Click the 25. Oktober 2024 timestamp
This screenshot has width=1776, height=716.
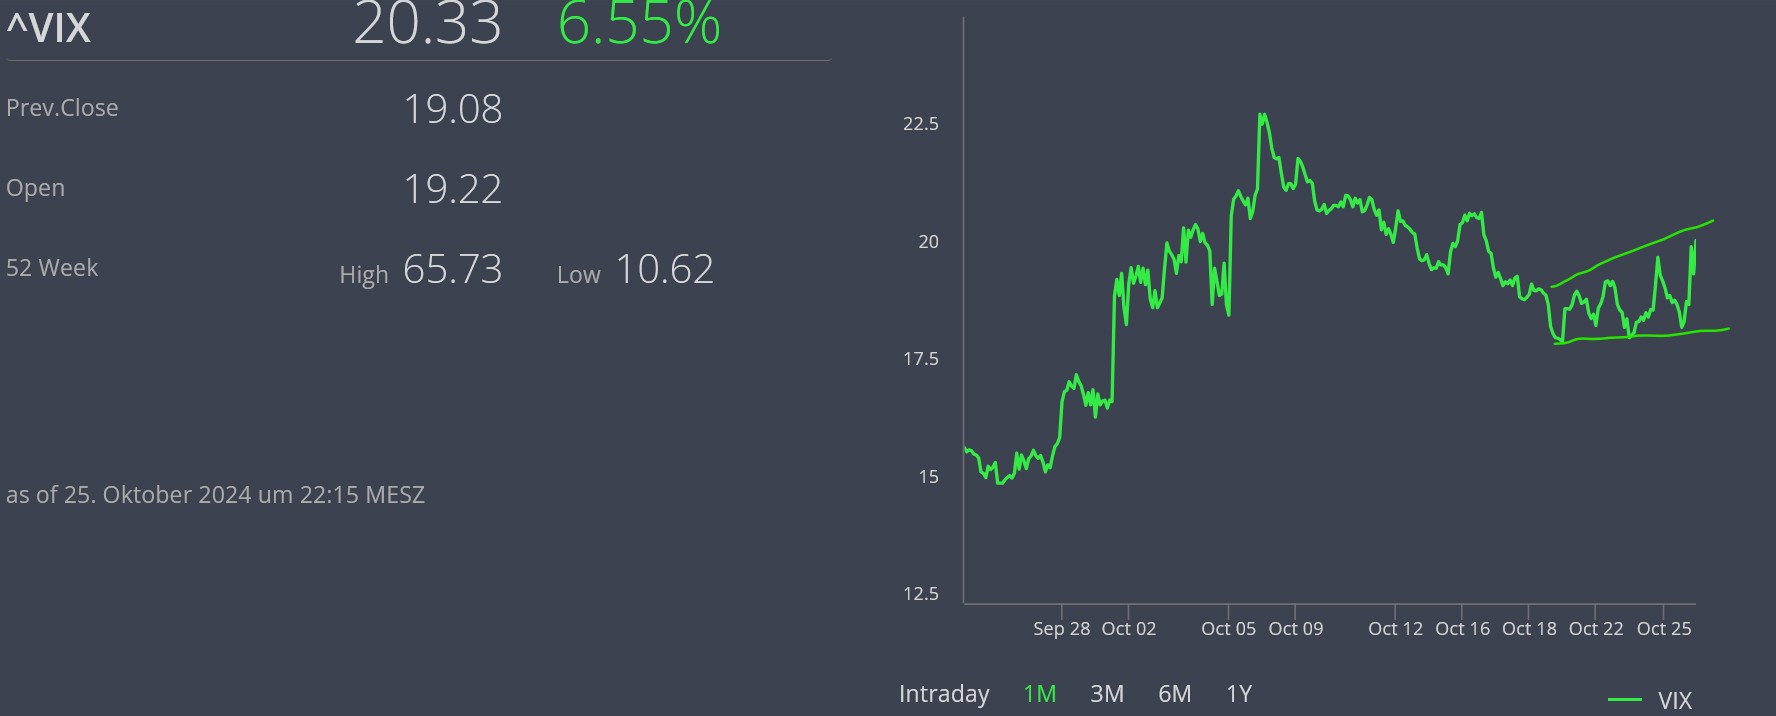coord(215,495)
